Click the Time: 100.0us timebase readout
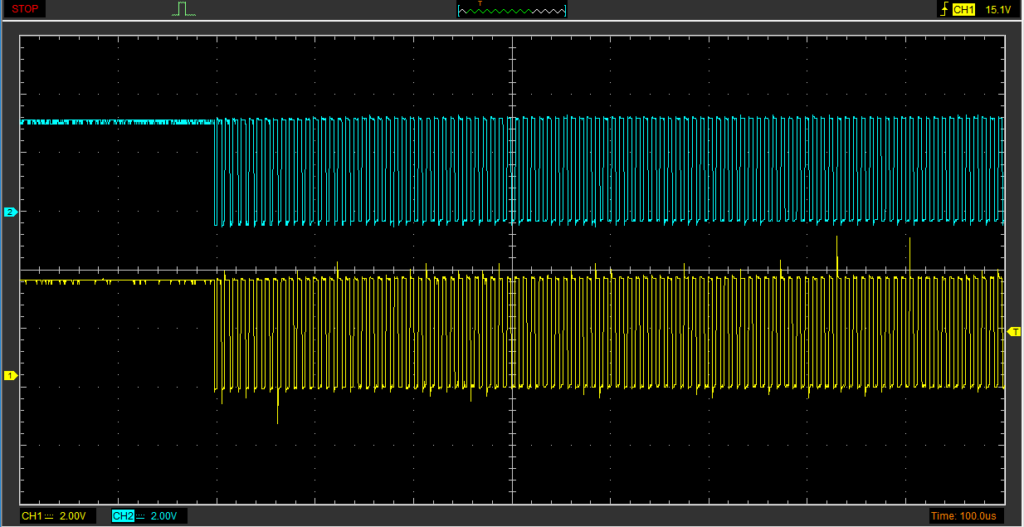1024x527 pixels. coord(964,516)
